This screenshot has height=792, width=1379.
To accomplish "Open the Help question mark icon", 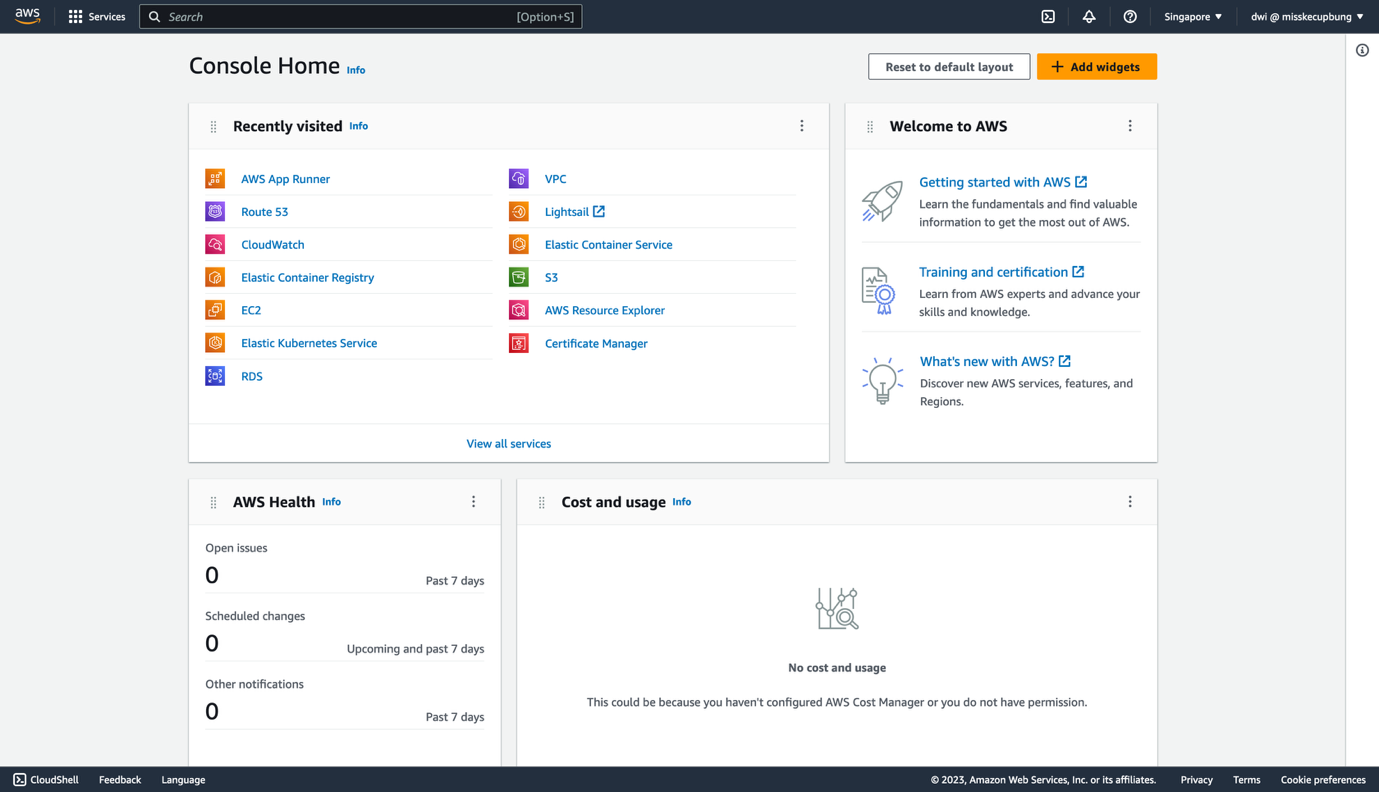I will coord(1129,16).
